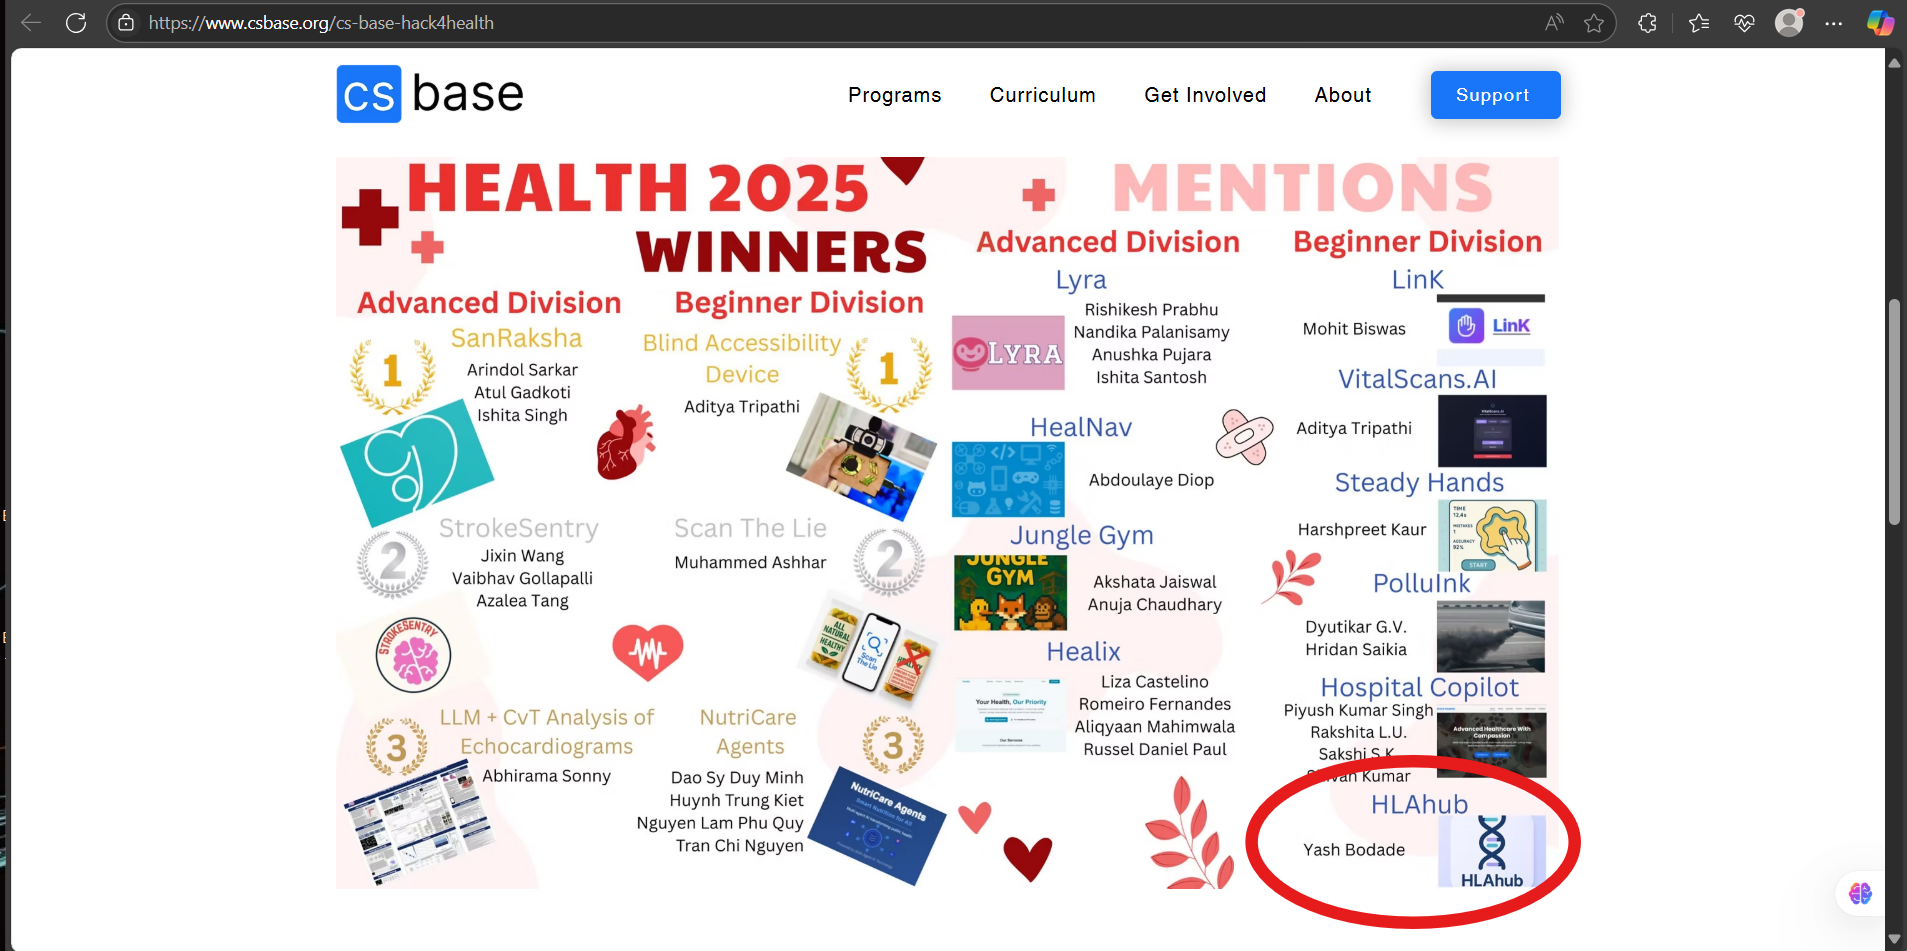
Task: Open the Favorites list icon
Action: (1699, 23)
